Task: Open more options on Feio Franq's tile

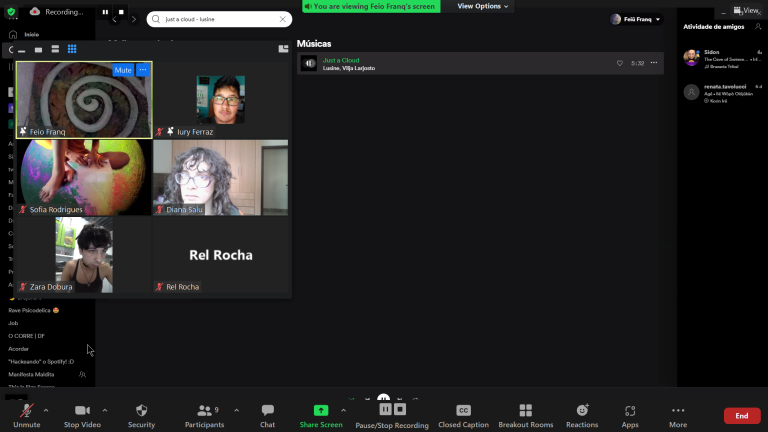Action: 143,70
